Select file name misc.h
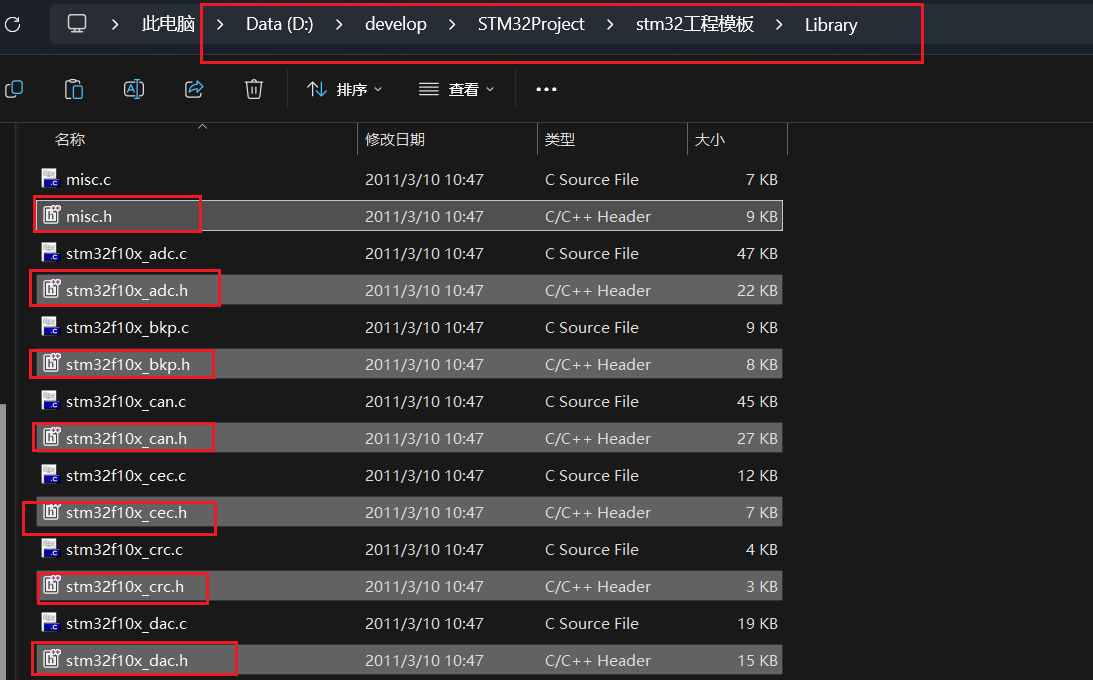This screenshot has height=680, width=1093. (89, 217)
